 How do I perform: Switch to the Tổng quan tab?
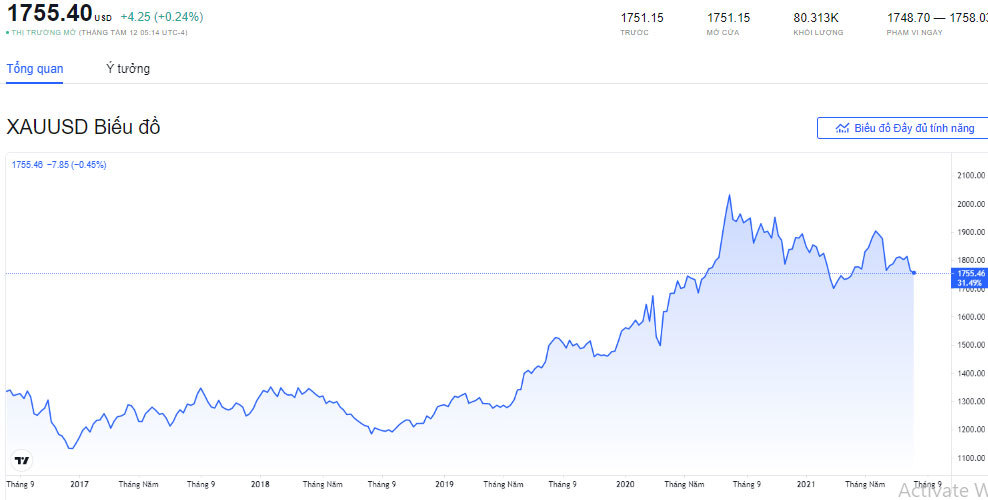point(35,69)
